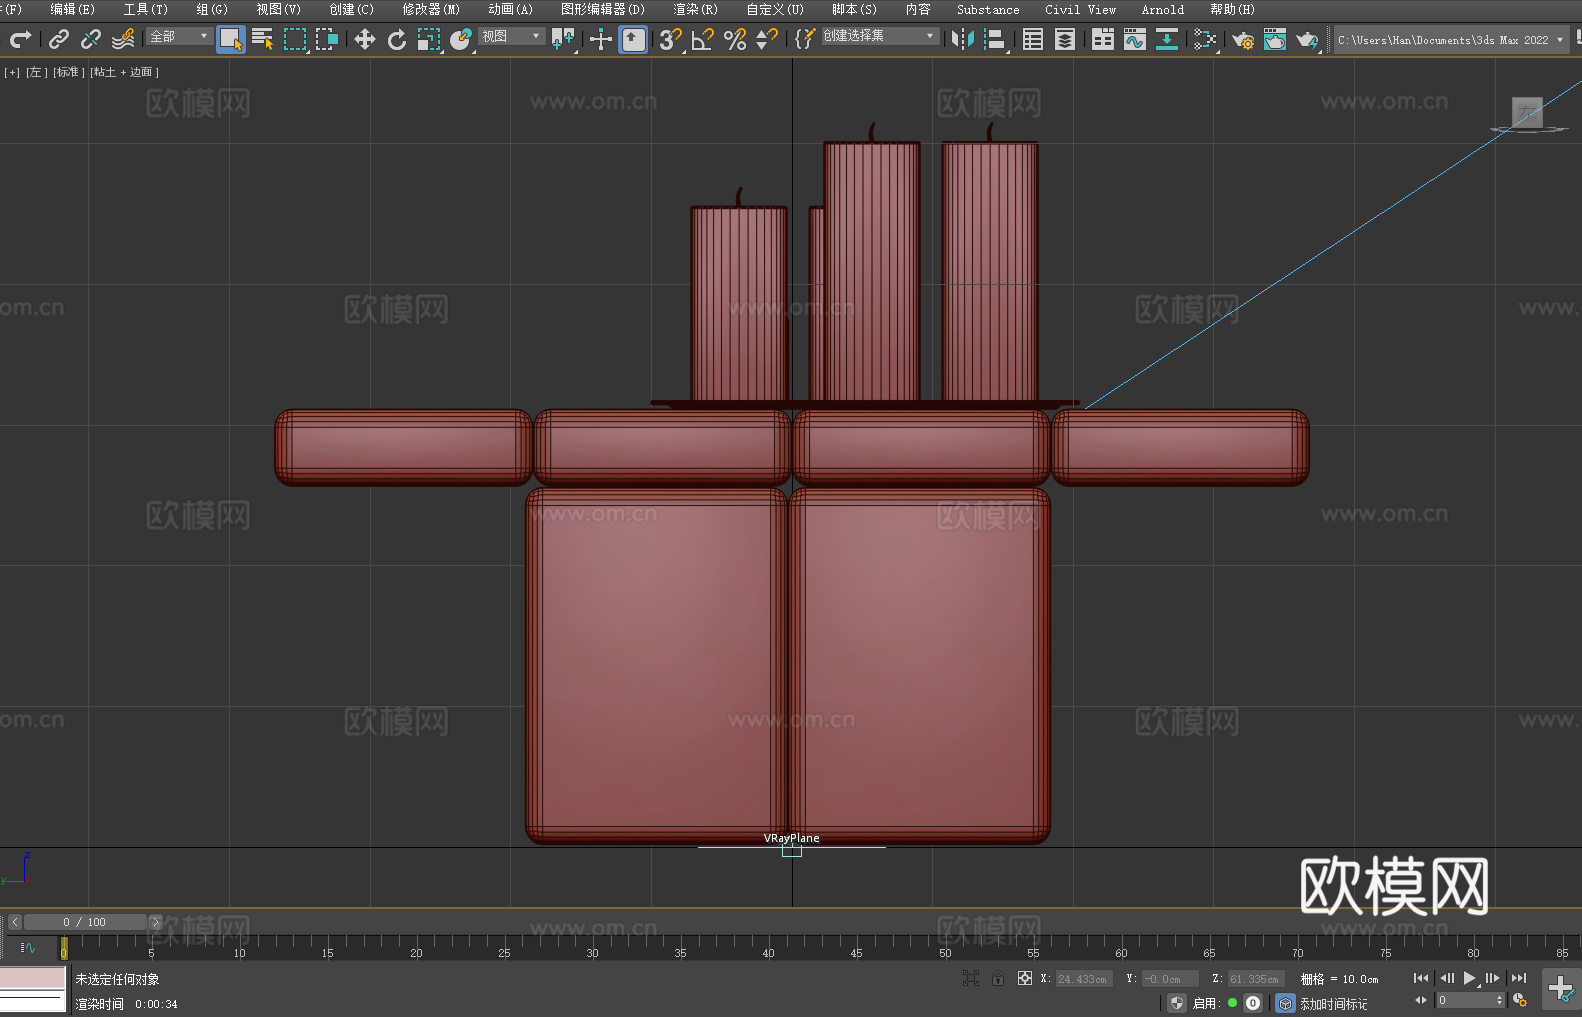Image resolution: width=1582 pixels, height=1017 pixels.
Task: Select the Bind to Space Warp tool
Action: click(x=123, y=39)
